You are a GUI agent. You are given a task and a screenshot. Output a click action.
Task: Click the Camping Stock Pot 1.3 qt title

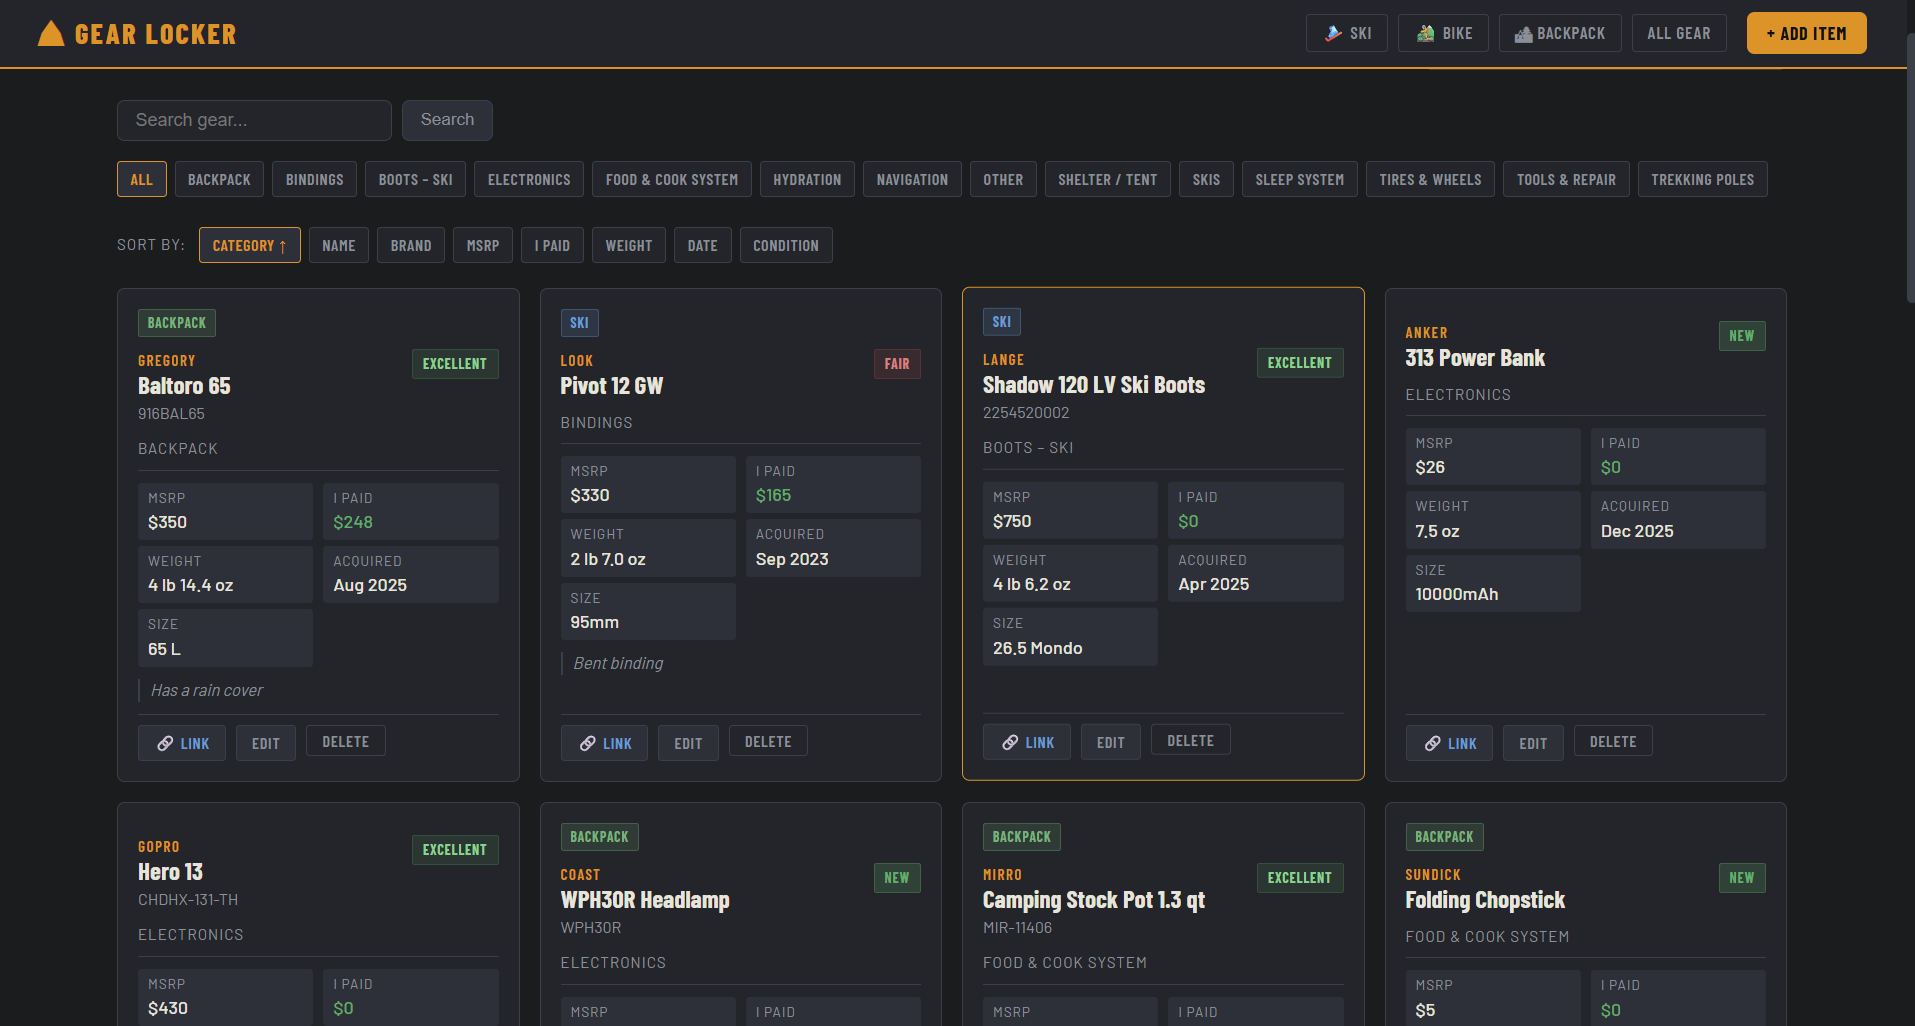[1094, 900]
